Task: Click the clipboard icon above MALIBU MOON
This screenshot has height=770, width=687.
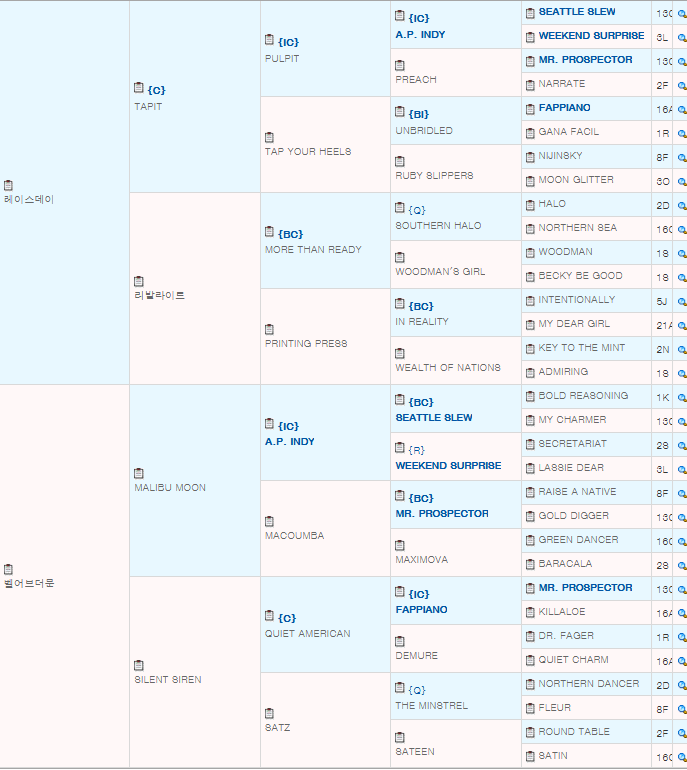Action: [x=138, y=474]
